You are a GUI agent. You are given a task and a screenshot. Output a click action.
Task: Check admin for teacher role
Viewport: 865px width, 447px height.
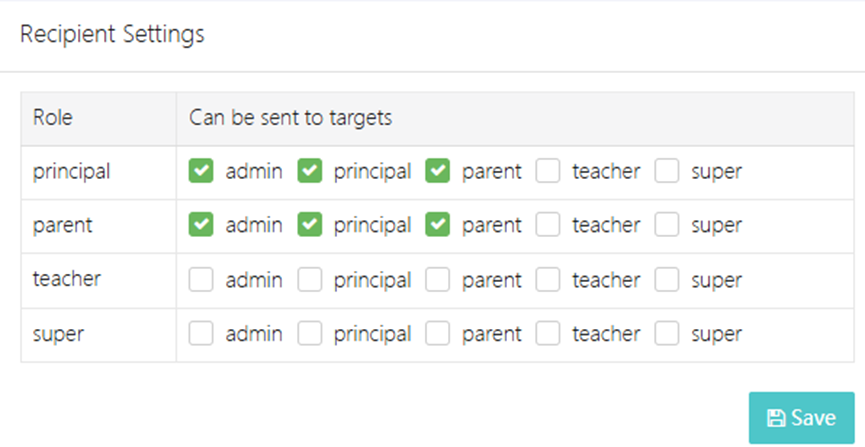point(201,280)
